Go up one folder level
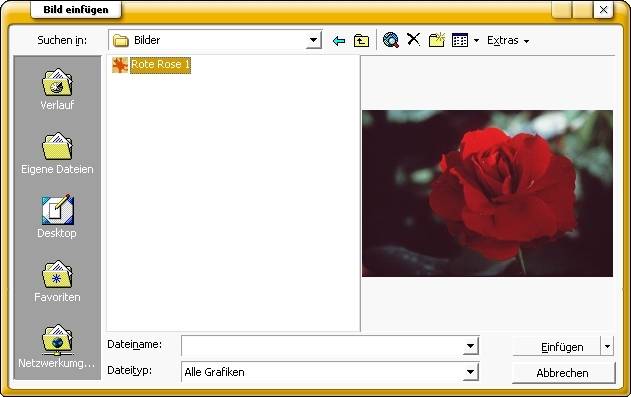631x397 pixels. tap(361, 41)
